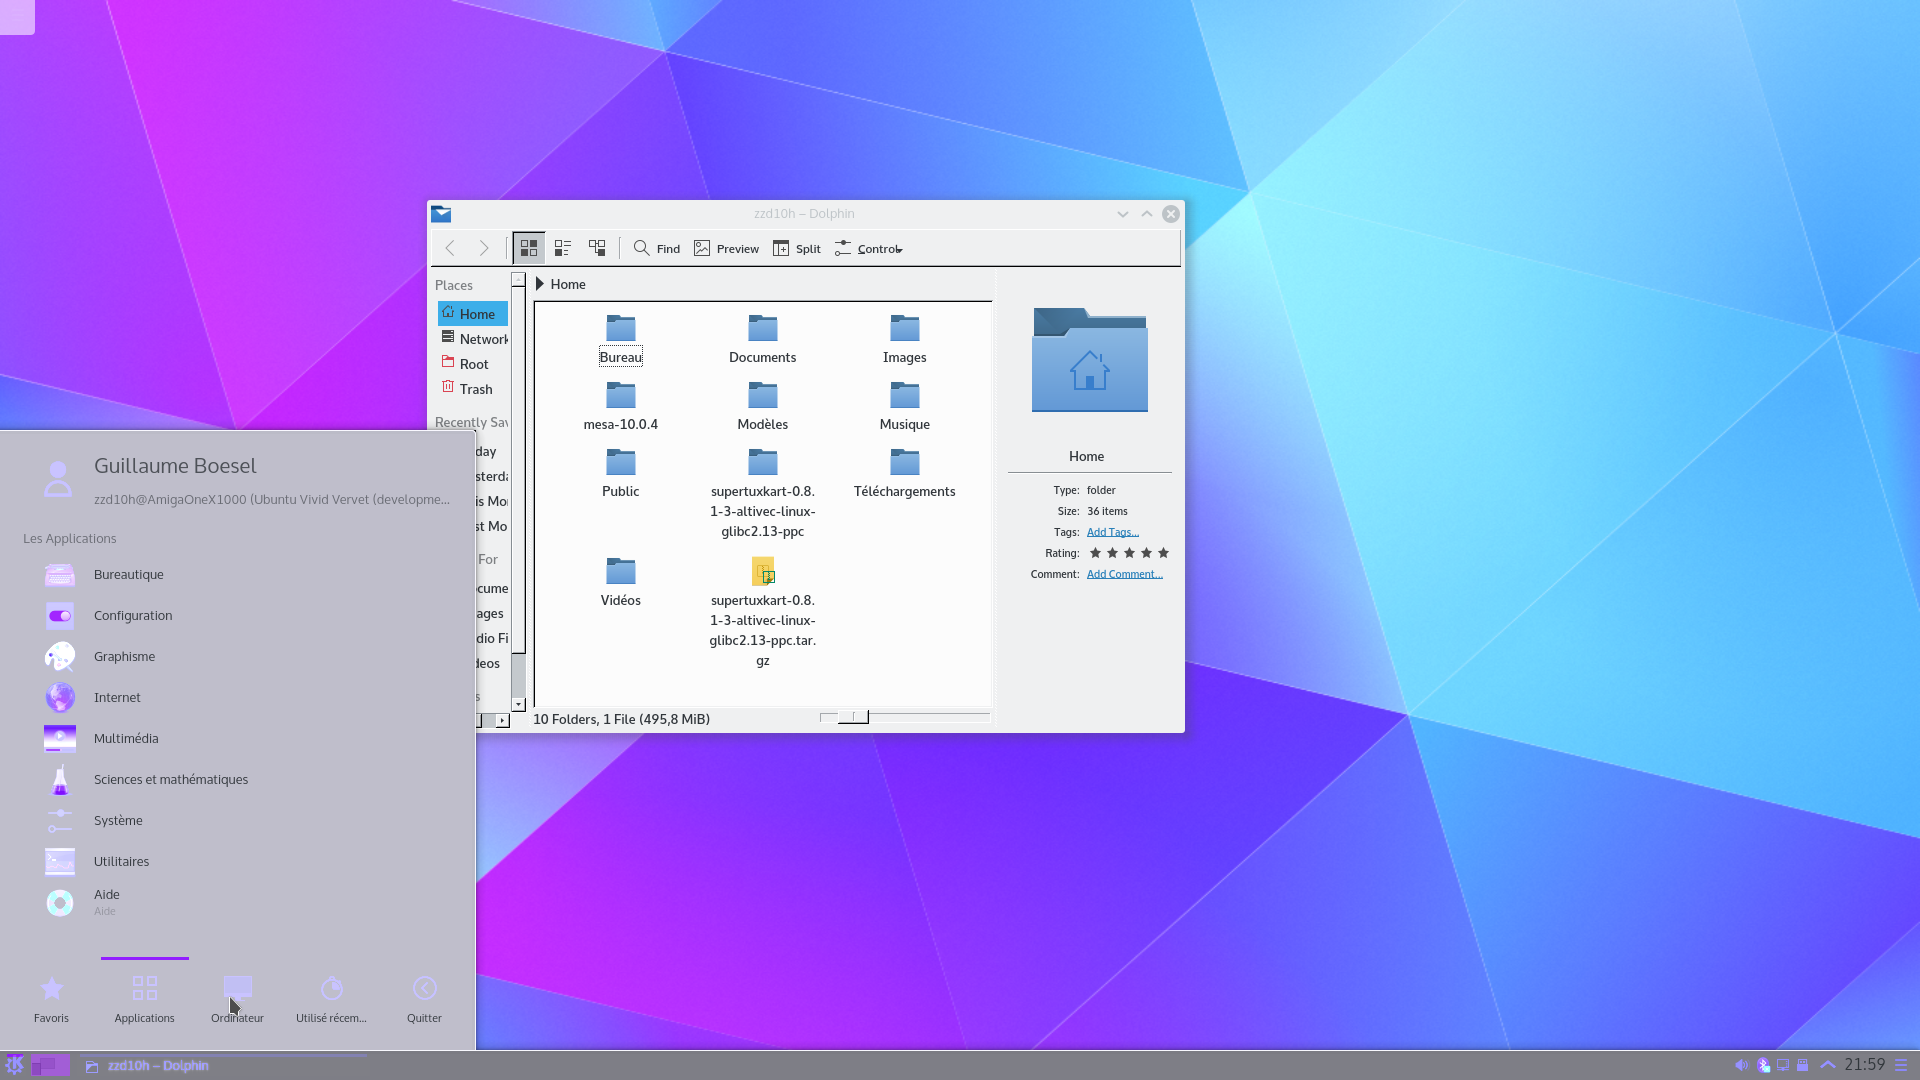Open the Ordinateur tab in launcher

coord(237,998)
